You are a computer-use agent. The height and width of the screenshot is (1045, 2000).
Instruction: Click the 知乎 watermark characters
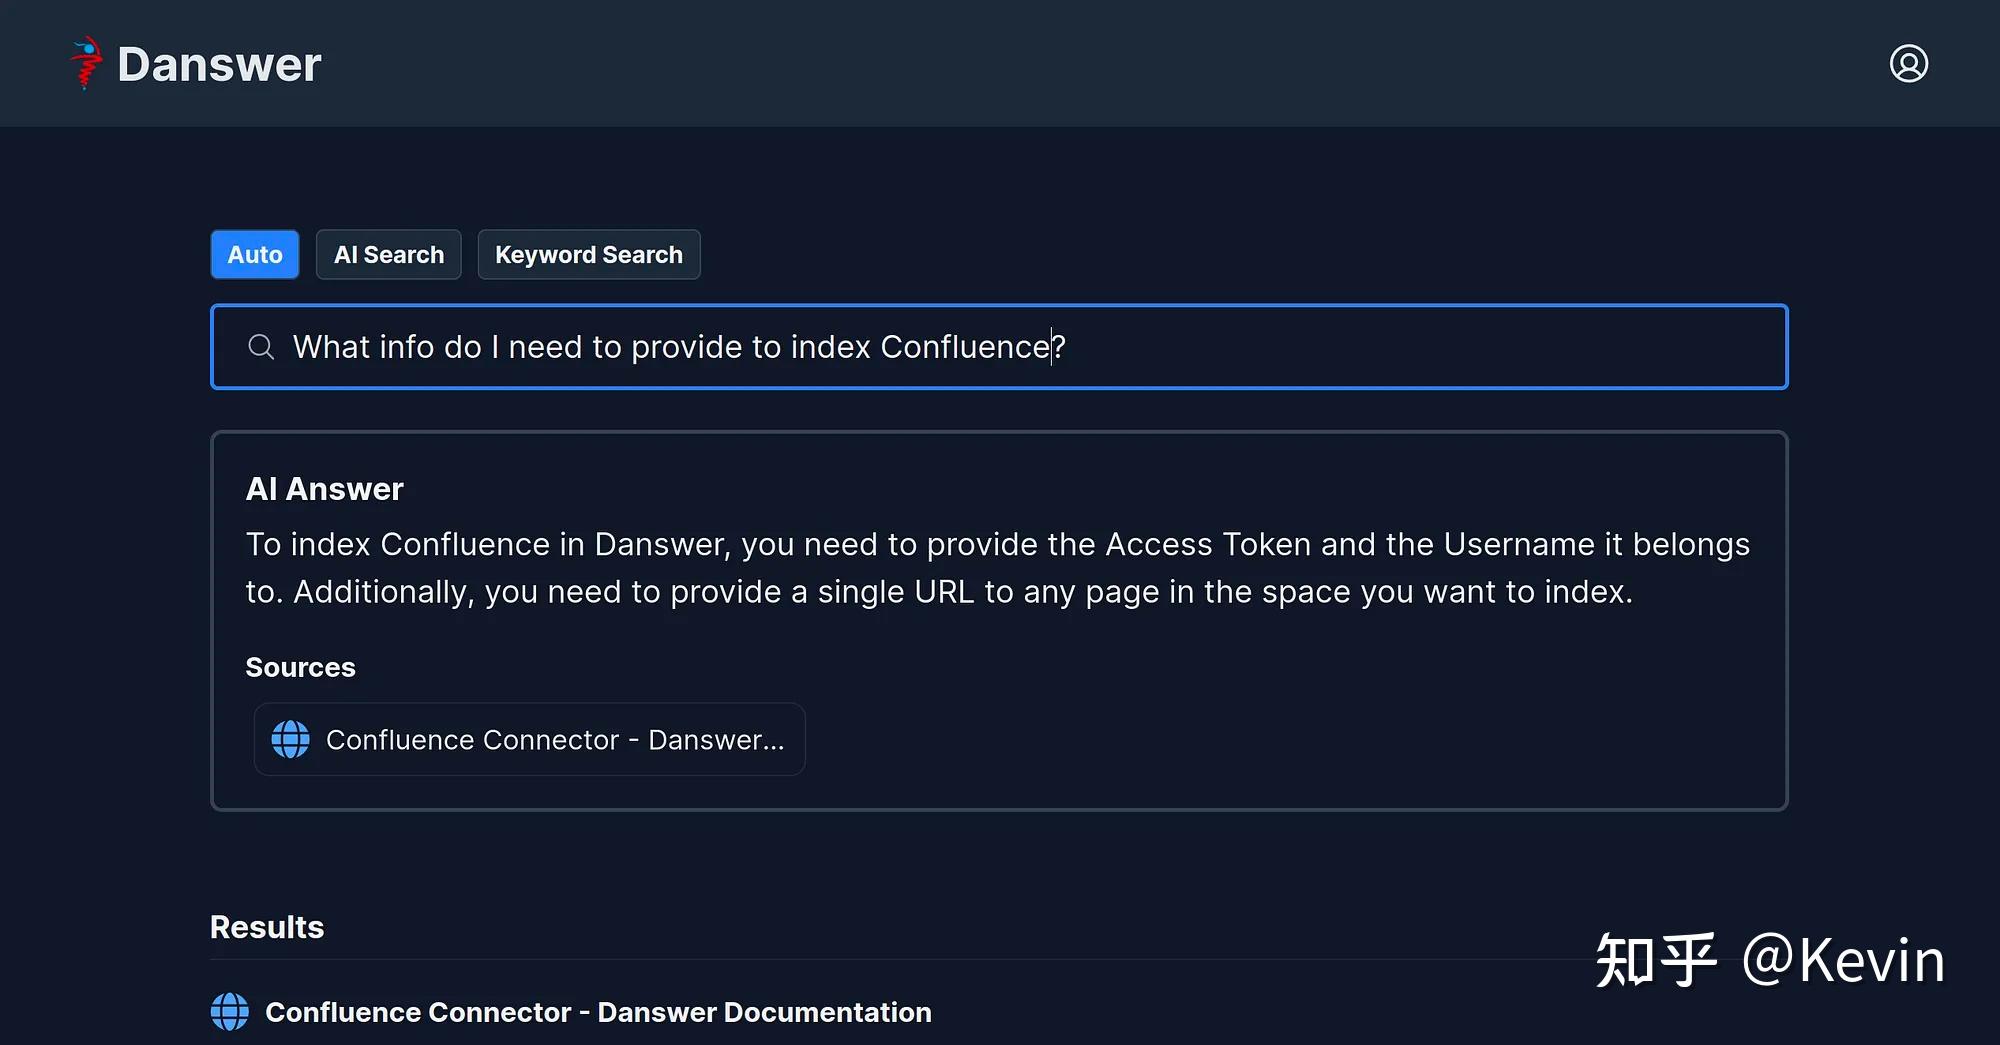coord(1655,961)
